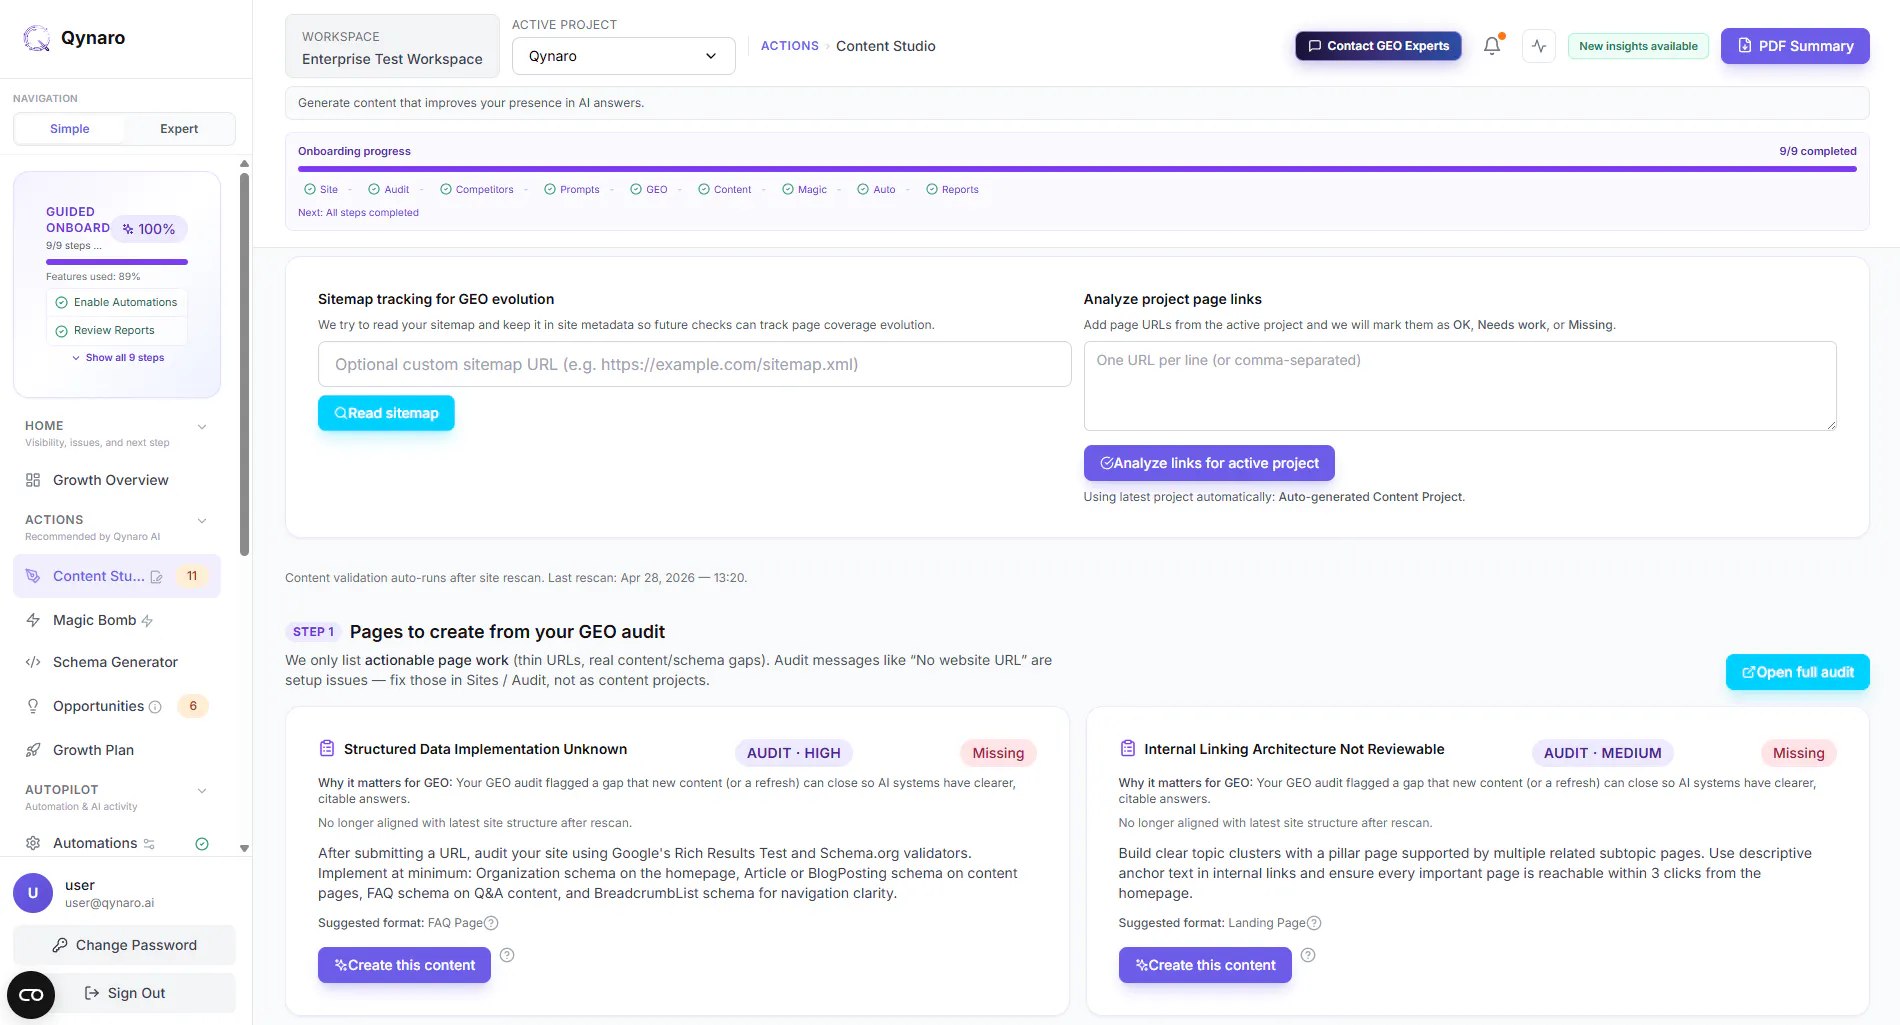
Task: Open the notifications bell
Action: (1492, 46)
